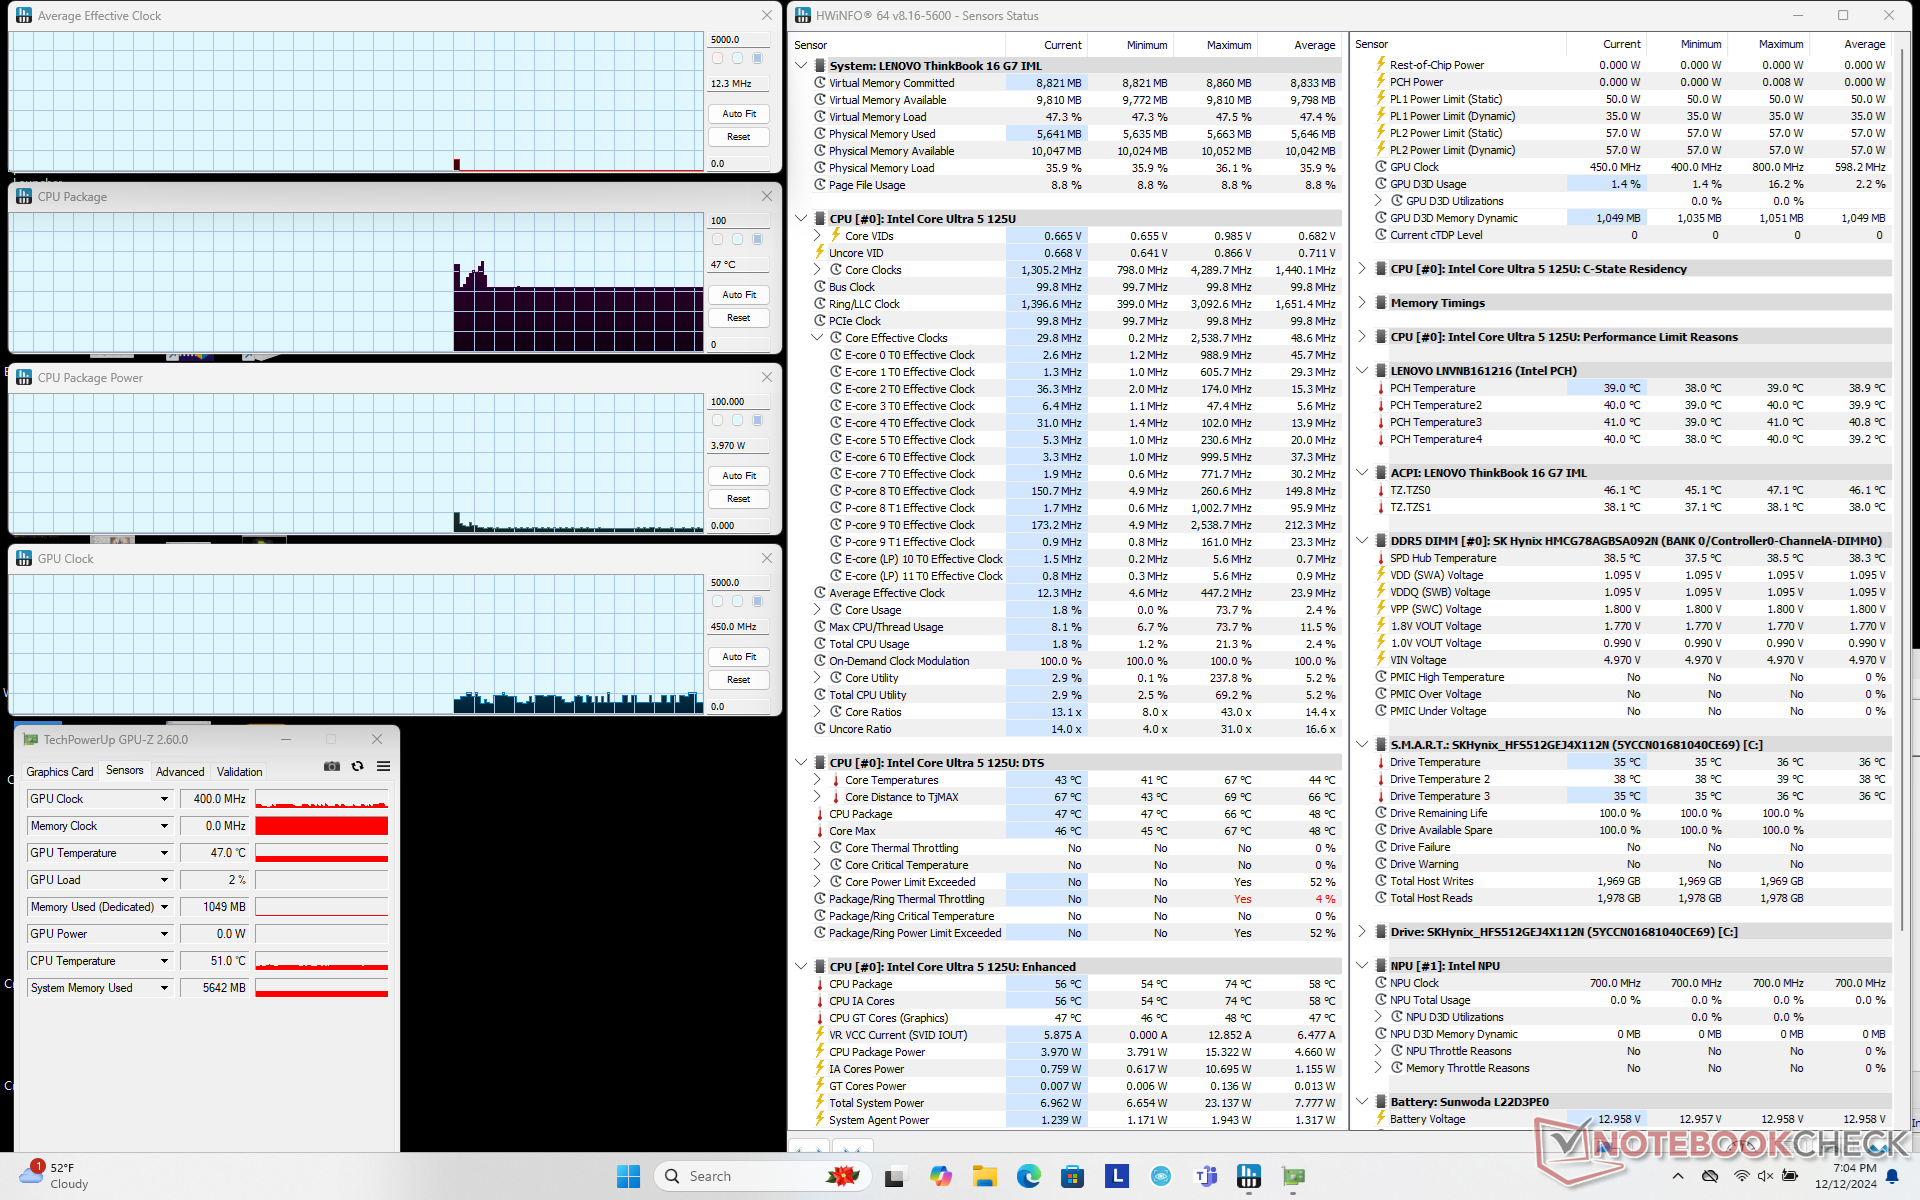Viewport: 1920px width, 1200px height.
Task: Open HWiNFO from the taskbar
Action: [1248, 1176]
